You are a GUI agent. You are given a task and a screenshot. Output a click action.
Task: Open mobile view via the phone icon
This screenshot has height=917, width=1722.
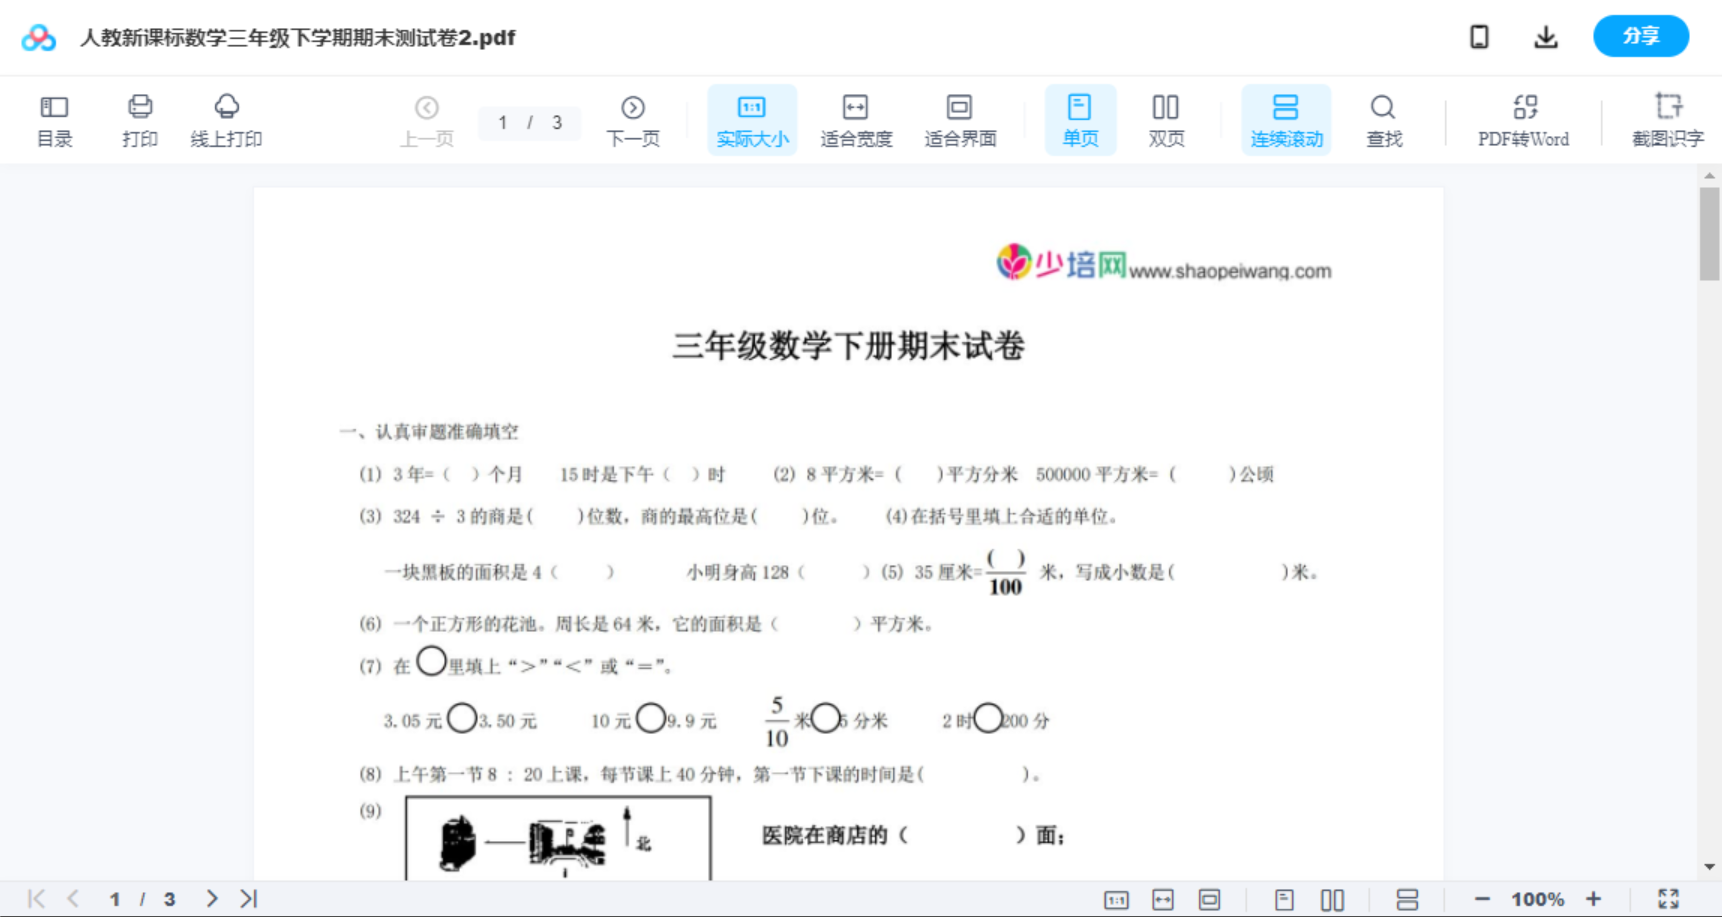click(1479, 36)
